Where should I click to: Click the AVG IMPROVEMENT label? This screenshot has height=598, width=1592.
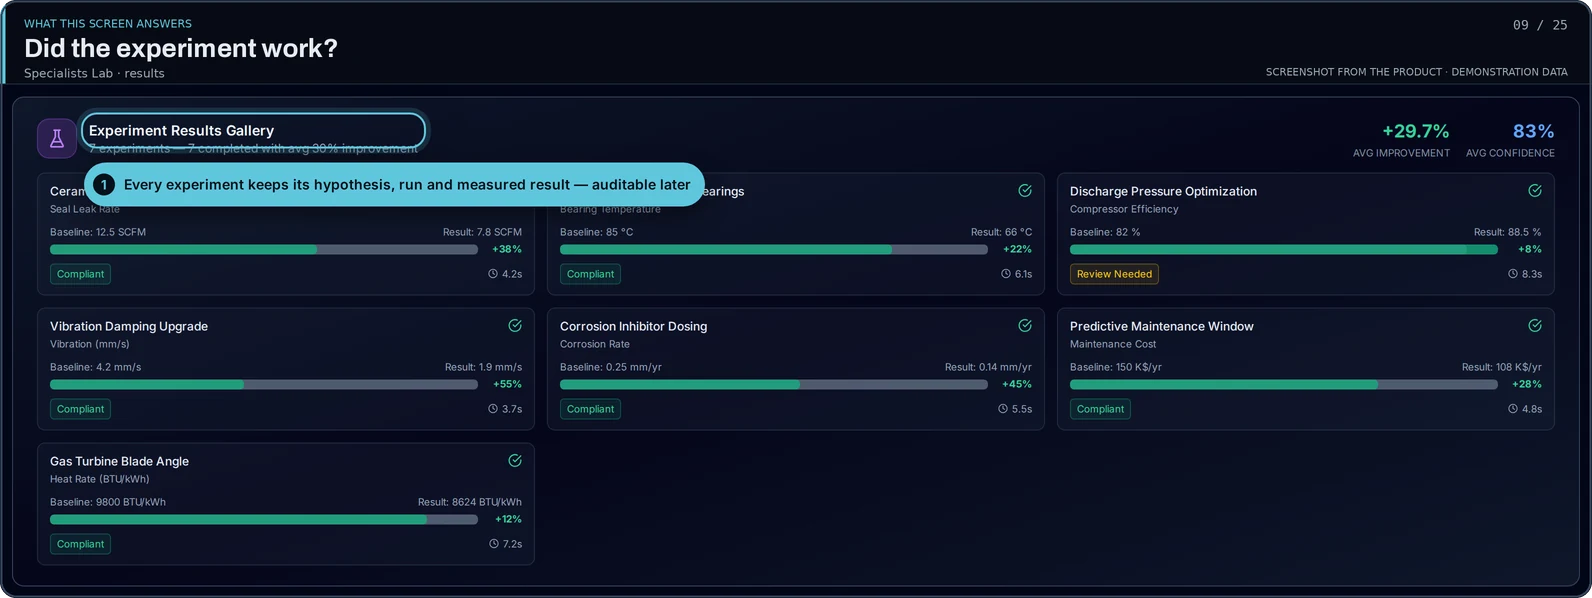[1401, 153]
